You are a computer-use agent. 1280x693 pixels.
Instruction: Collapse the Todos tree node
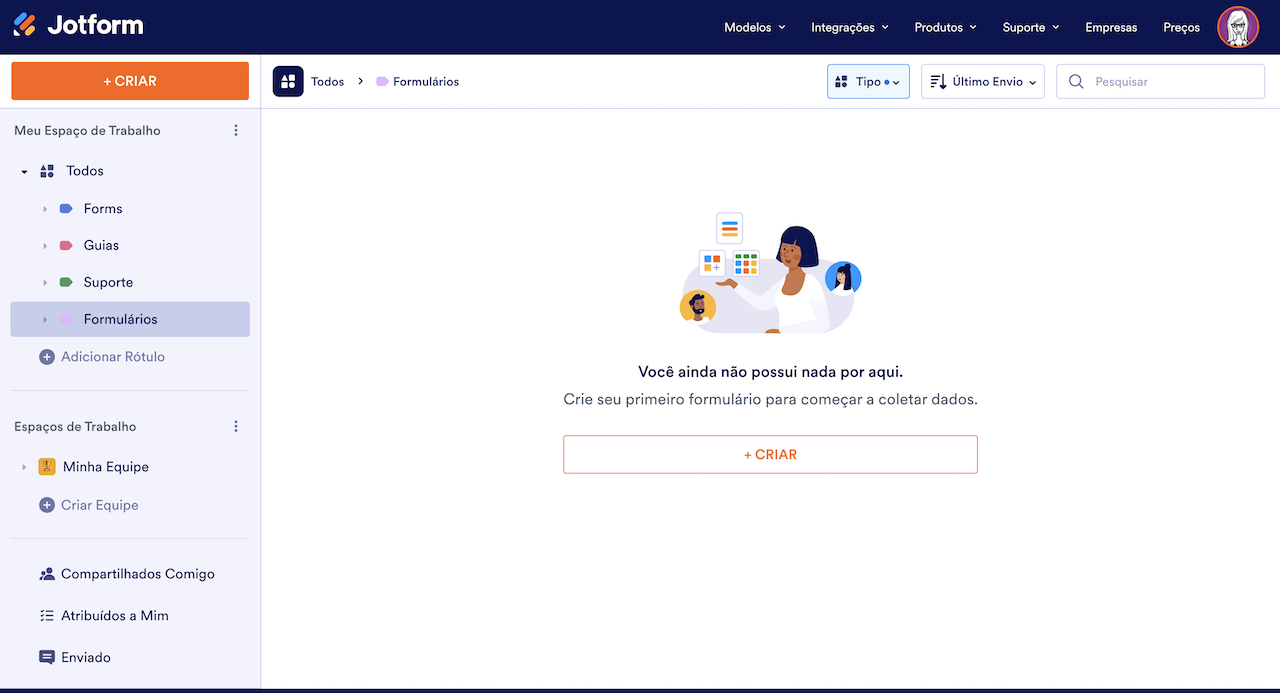pyautogui.click(x=24, y=172)
